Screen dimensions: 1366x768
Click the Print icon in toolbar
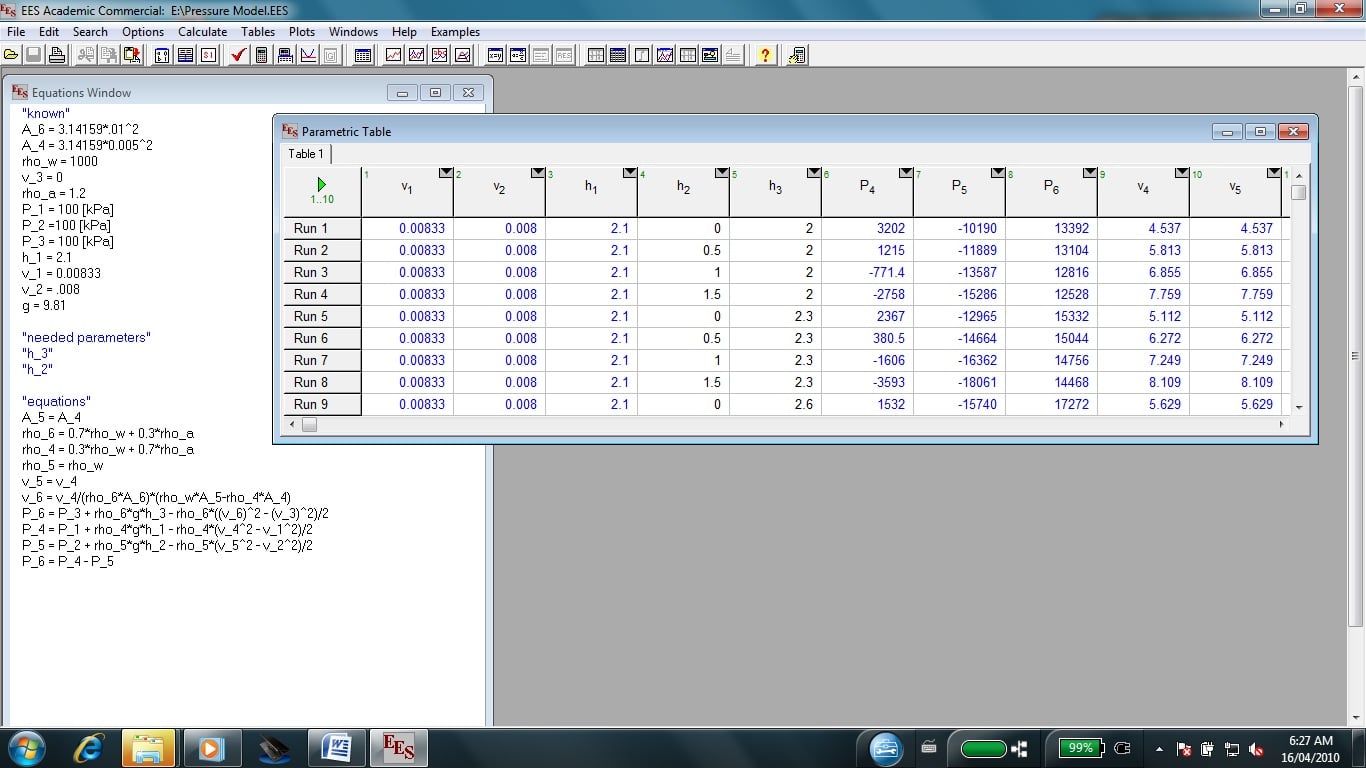[x=57, y=55]
